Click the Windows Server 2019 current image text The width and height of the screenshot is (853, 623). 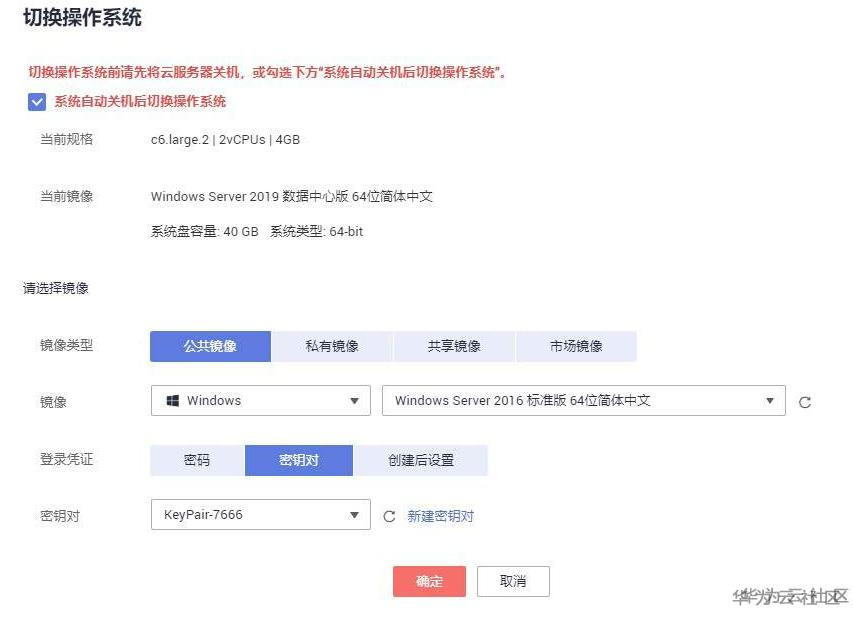[291, 197]
